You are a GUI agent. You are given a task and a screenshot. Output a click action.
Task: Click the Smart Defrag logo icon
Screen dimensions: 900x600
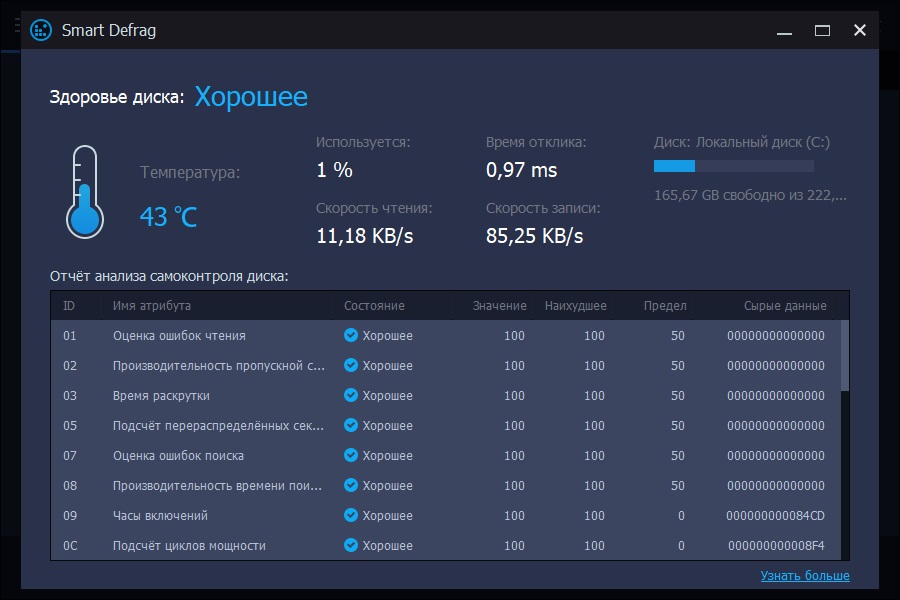41,30
